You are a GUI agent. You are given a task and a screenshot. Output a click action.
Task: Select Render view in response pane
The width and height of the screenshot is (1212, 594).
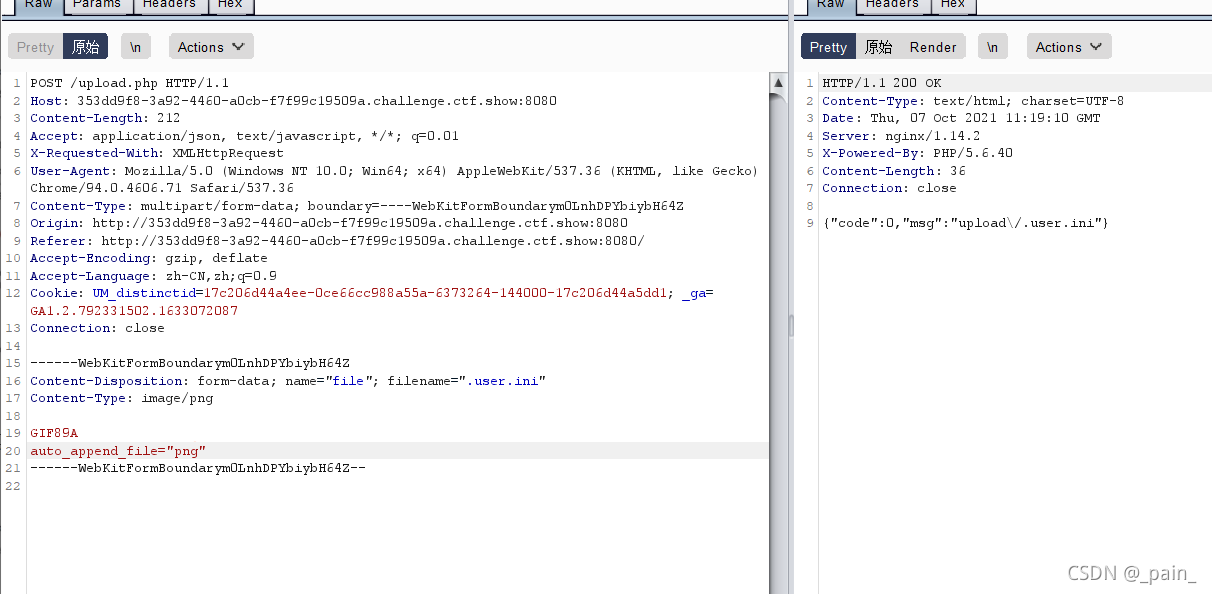(933, 47)
